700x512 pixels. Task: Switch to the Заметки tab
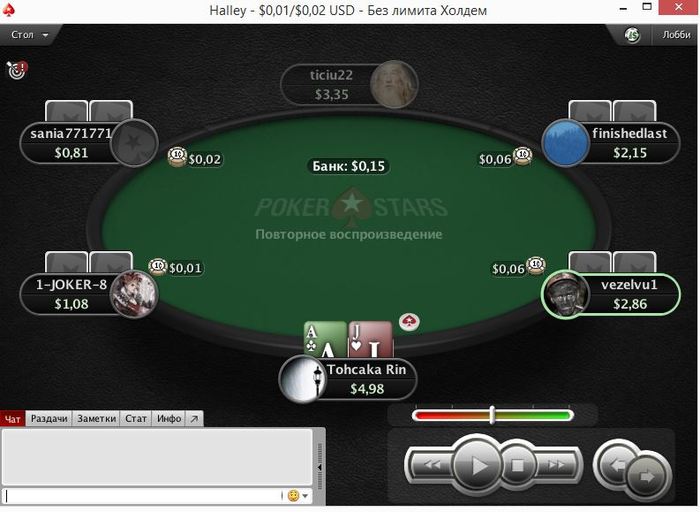(x=96, y=419)
